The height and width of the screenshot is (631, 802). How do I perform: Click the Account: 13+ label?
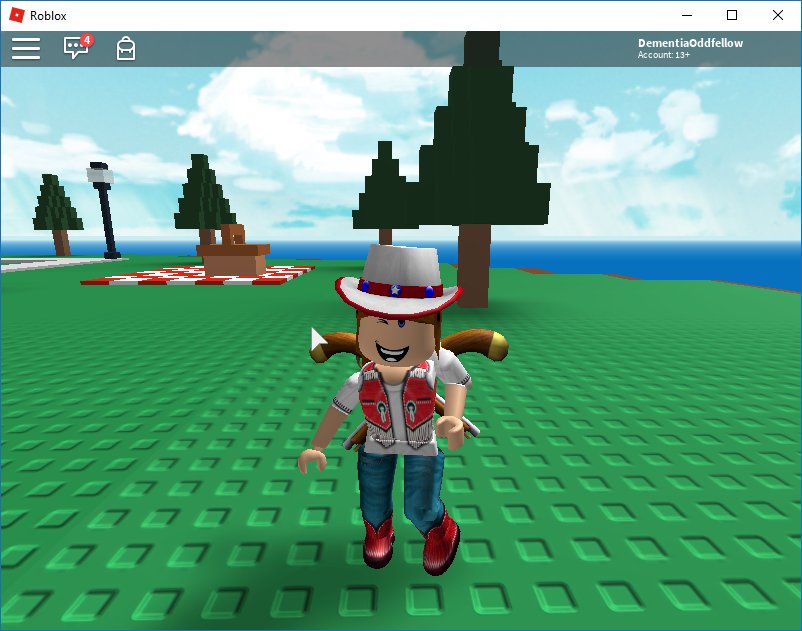click(663, 55)
